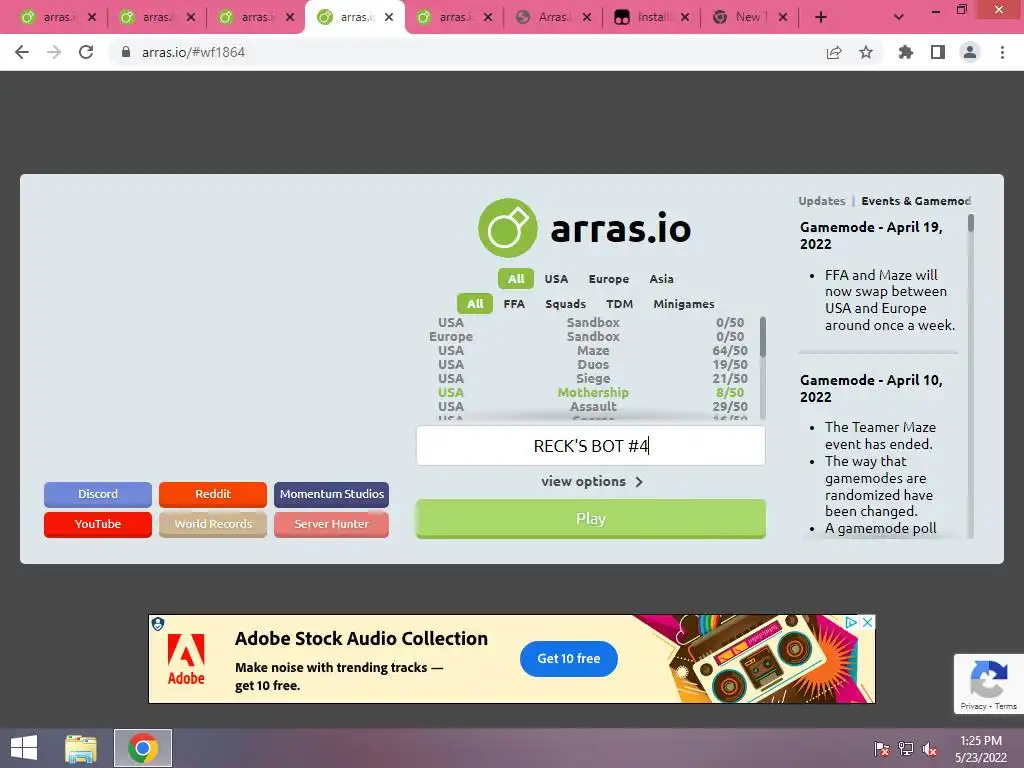Screen dimensions: 1024x768
Task: Open the Extensions puzzle icon
Action: pos(906,52)
